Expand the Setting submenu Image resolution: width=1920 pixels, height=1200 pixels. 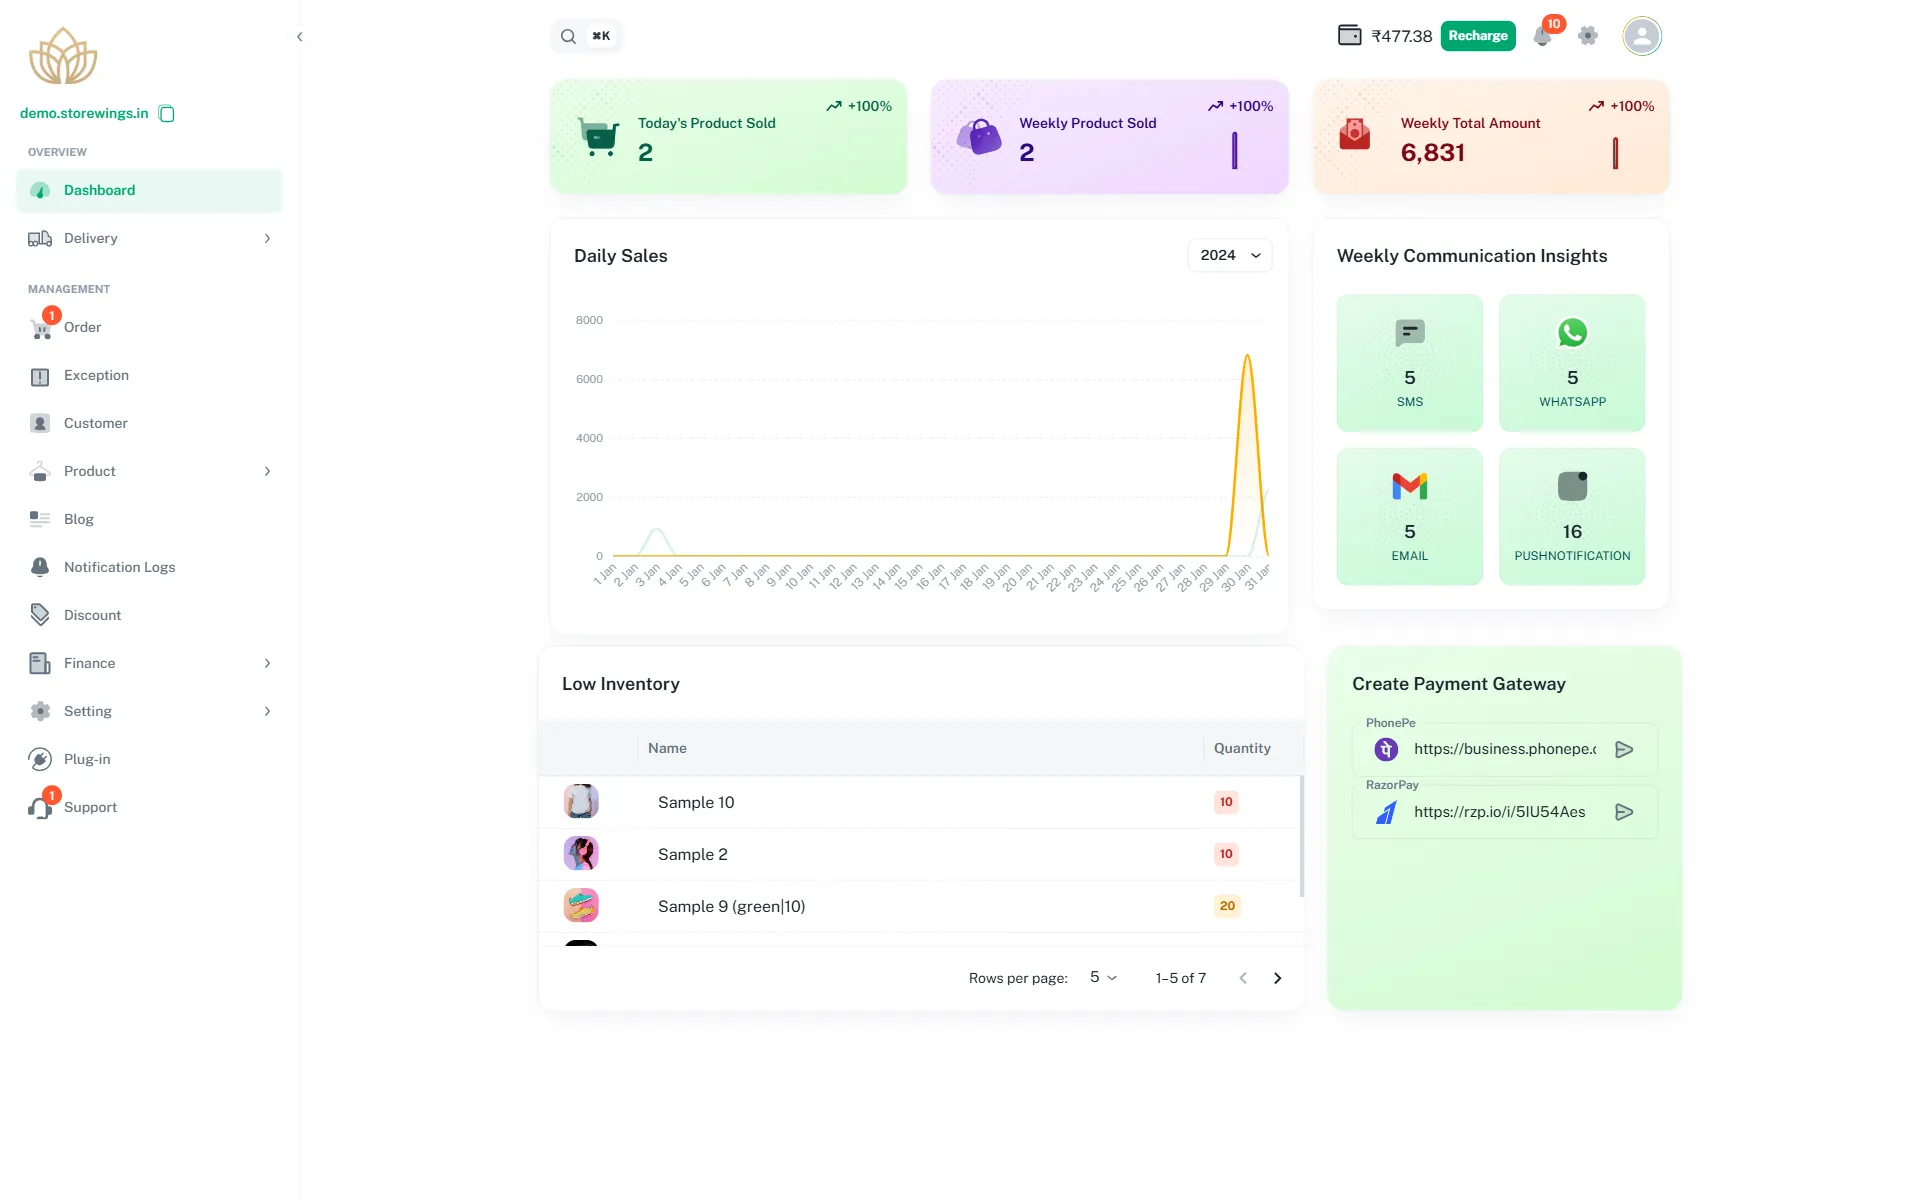click(x=149, y=711)
